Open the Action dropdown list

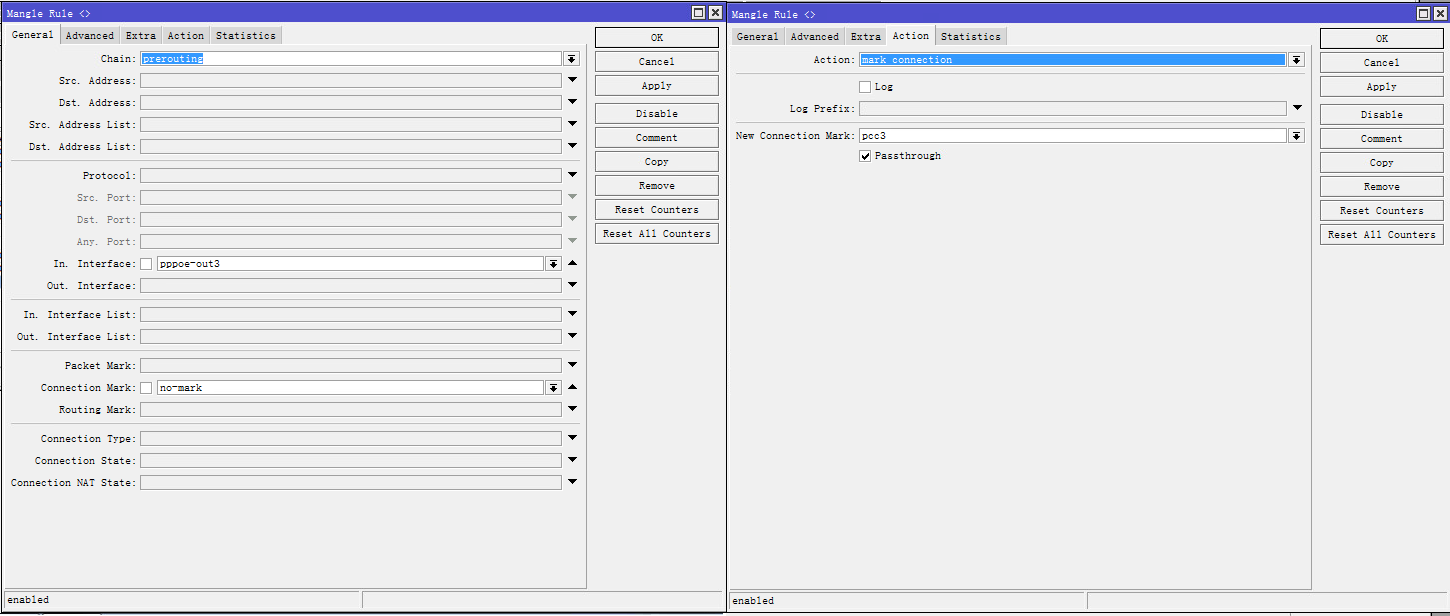point(1296,60)
